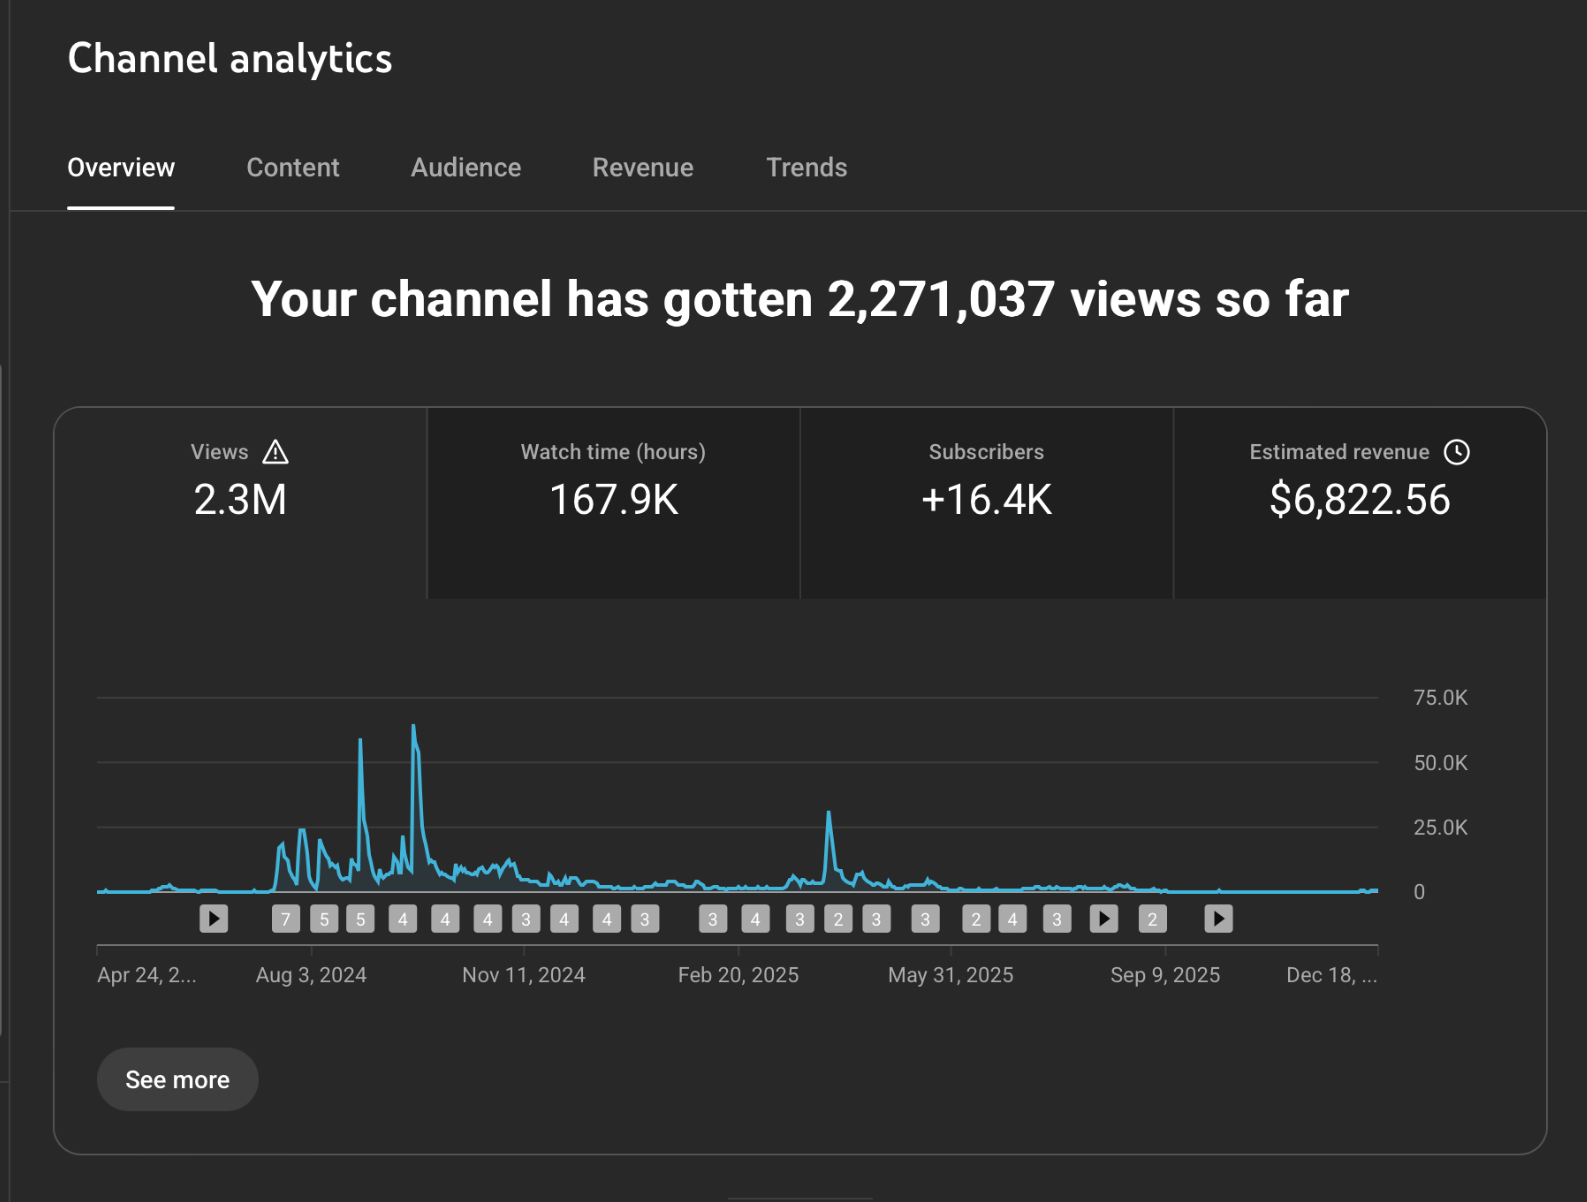The image size is (1587, 1202).
Task: Click the warning triangle beside Views
Action: click(275, 453)
